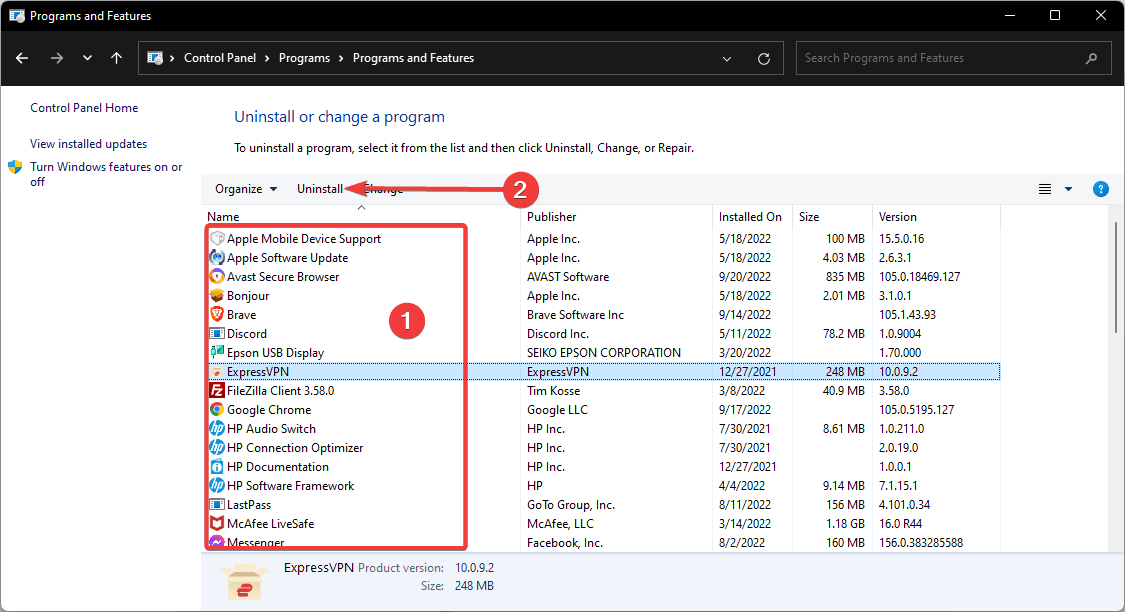Screen dimensions: 1125x612
Task: Open the Organize dropdown menu
Action: (246, 189)
